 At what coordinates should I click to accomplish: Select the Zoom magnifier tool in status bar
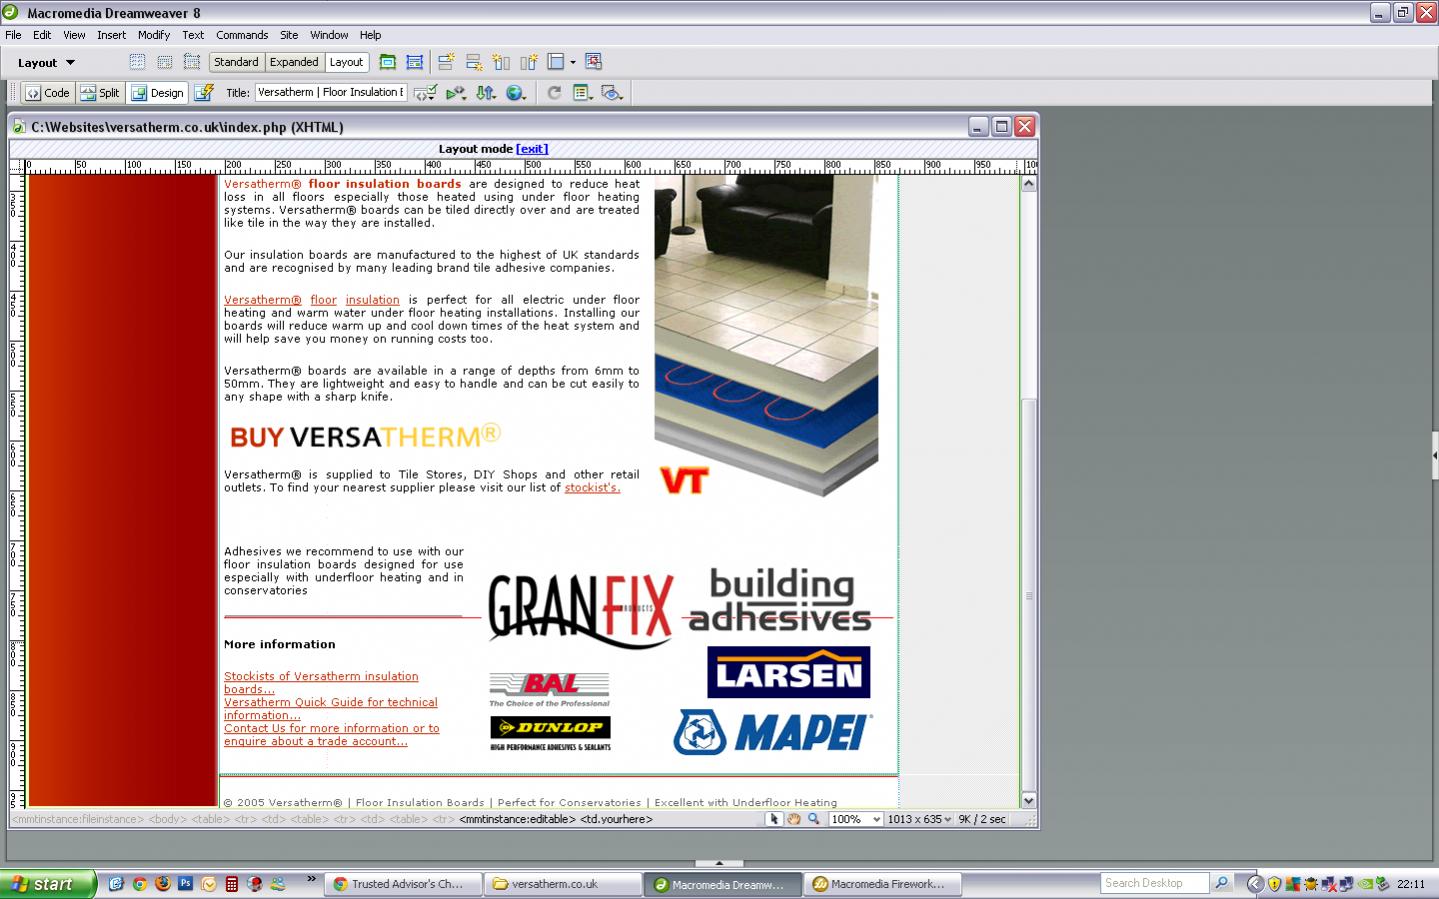click(x=814, y=819)
